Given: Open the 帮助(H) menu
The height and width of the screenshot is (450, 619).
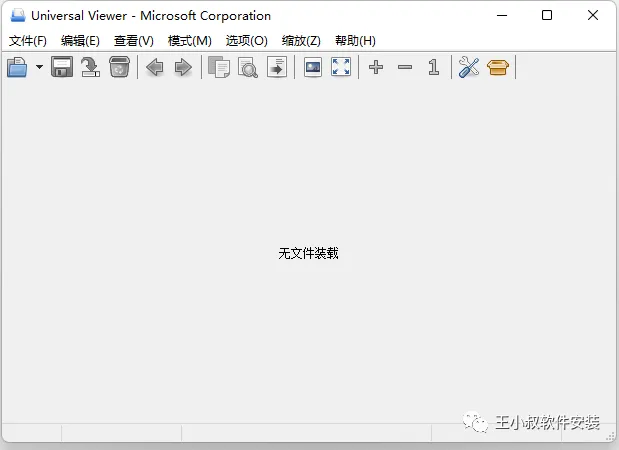Looking at the screenshot, I should (x=355, y=41).
